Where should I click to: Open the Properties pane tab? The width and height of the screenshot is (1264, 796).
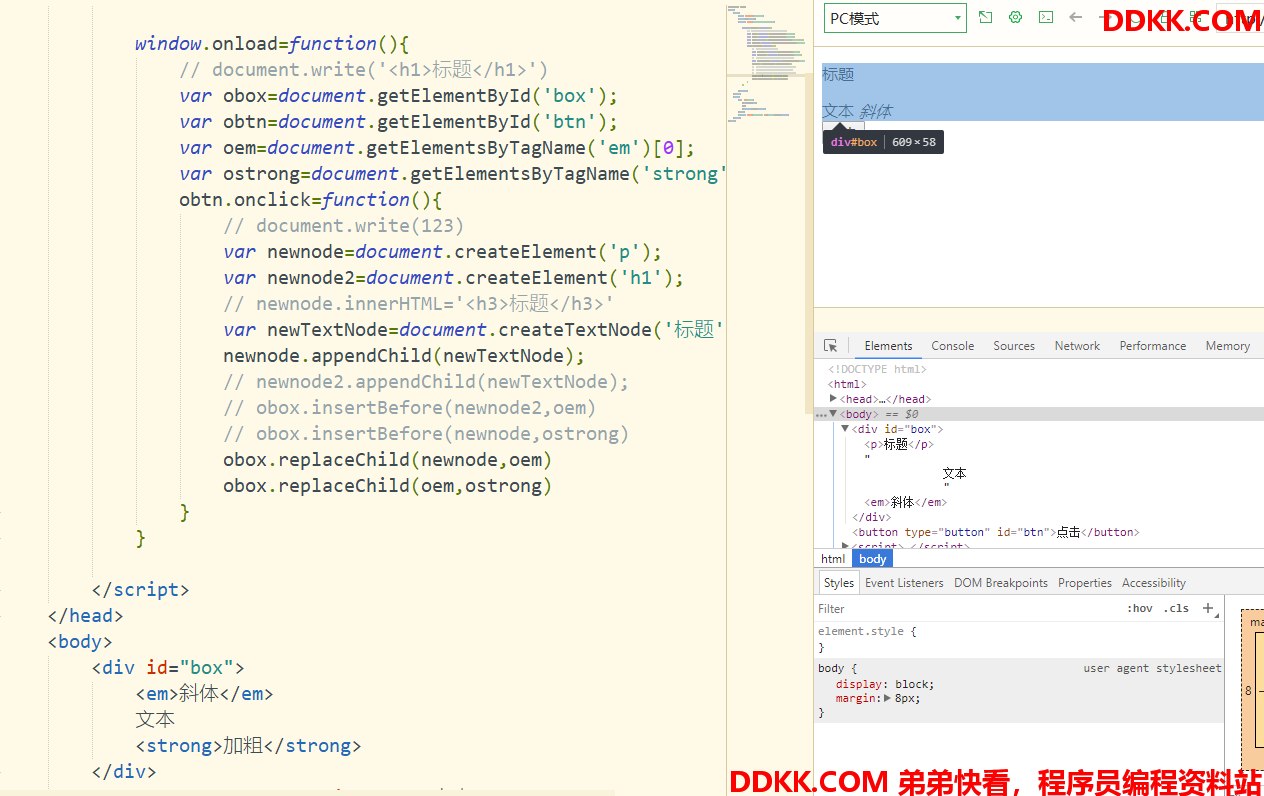click(x=1085, y=583)
